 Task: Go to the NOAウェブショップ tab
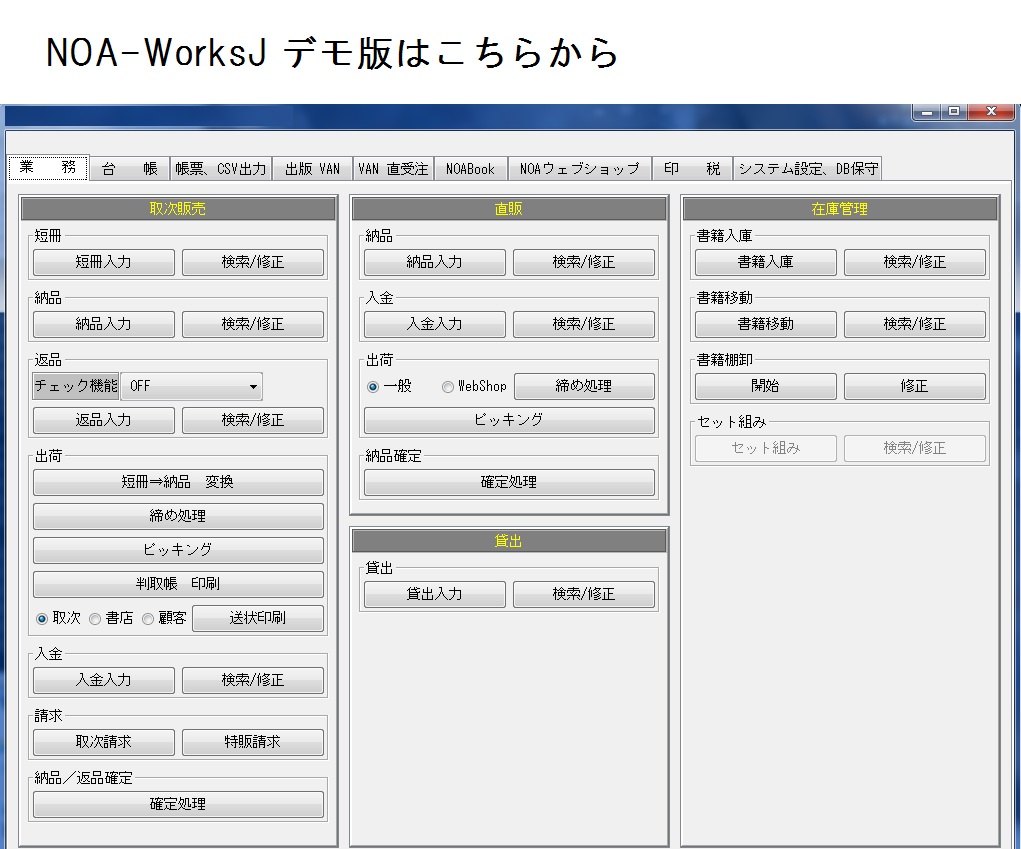[x=579, y=169]
